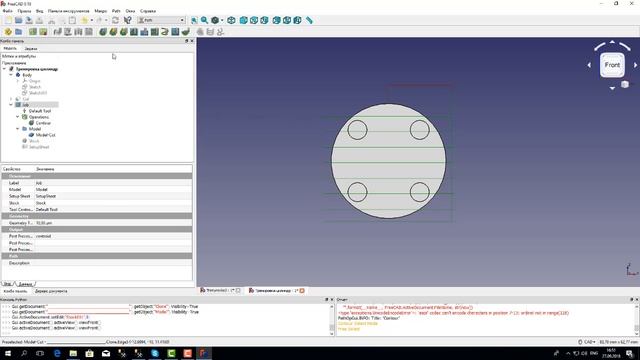This screenshot has width=640, height=360.
Task: Select the Sketch tree item under Body
Action: tap(35, 87)
